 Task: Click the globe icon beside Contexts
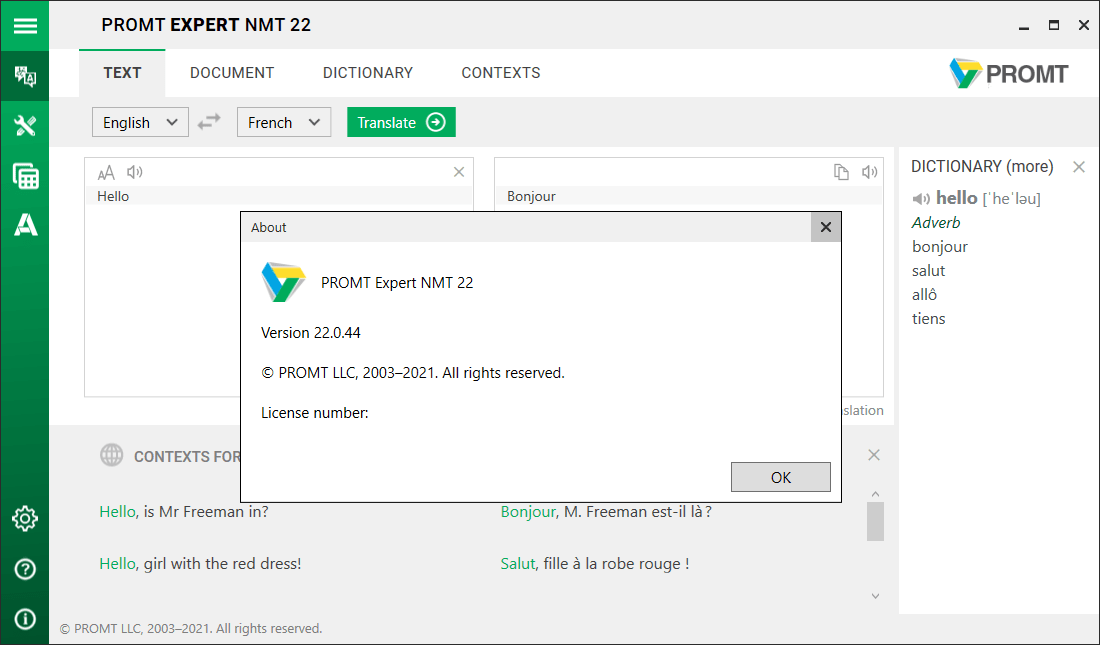point(112,455)
